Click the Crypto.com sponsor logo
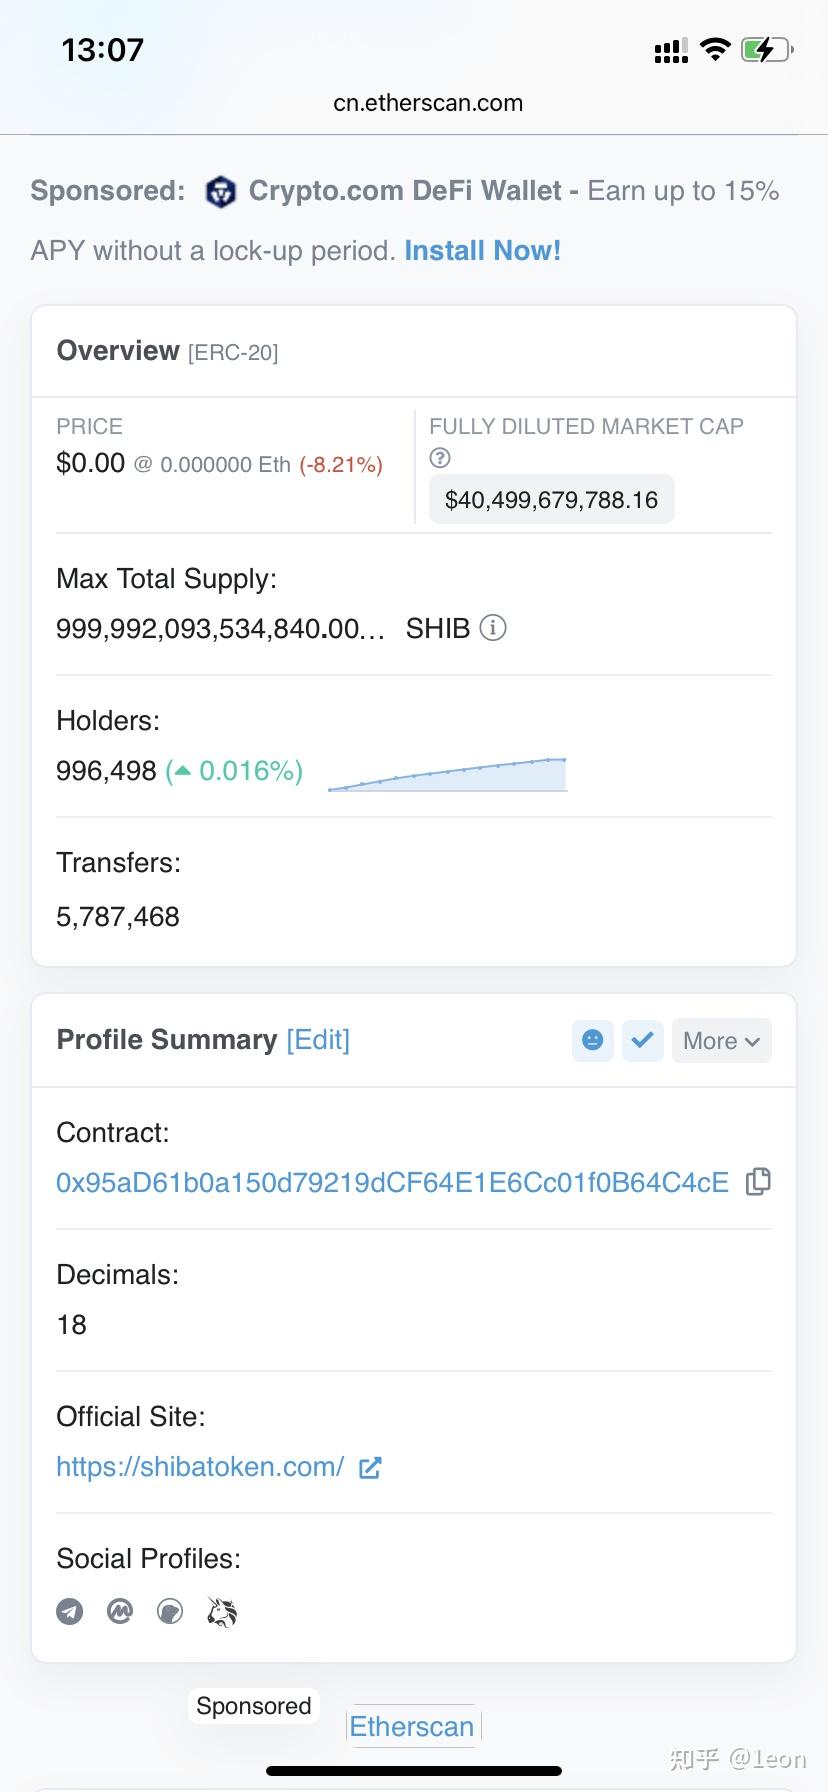Screen dimensions: 828x1792 click(220, 191)
